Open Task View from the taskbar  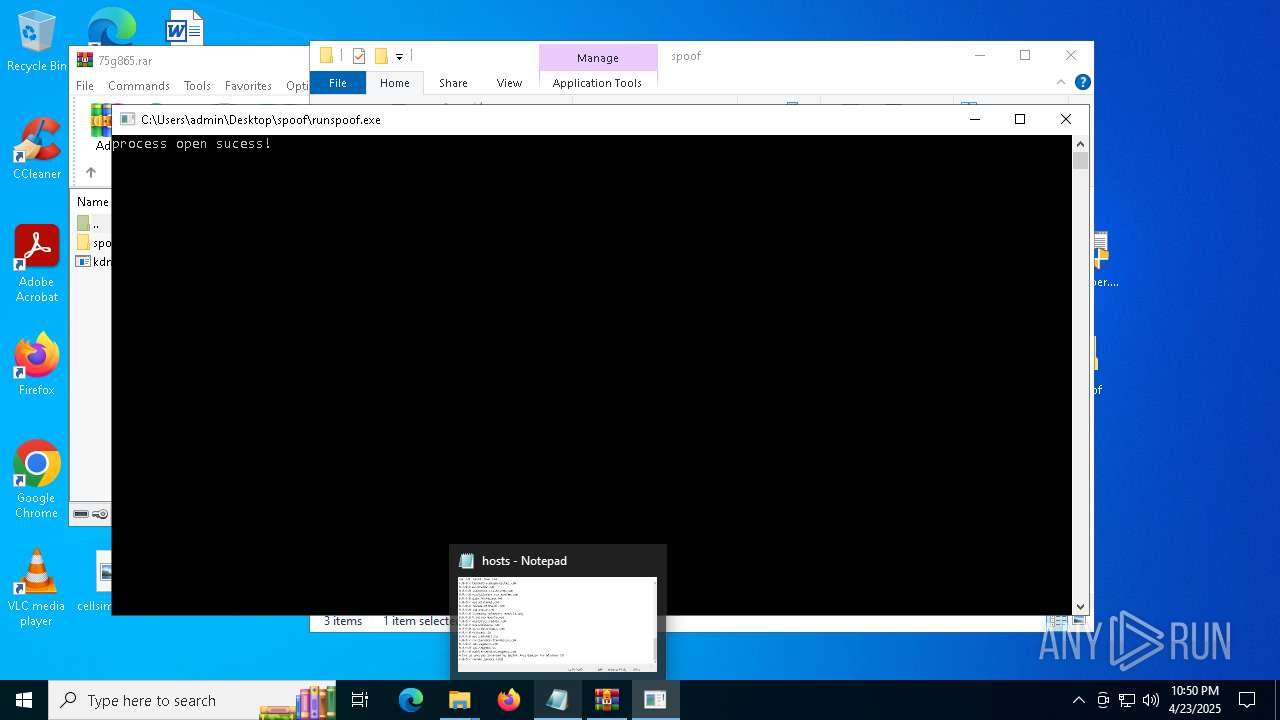pos(360,700)
